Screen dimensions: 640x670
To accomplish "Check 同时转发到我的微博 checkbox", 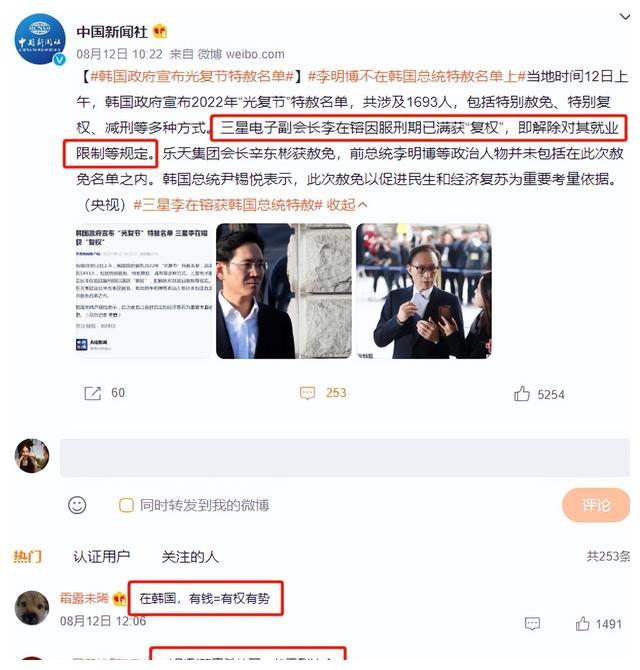I will (126, 505).
